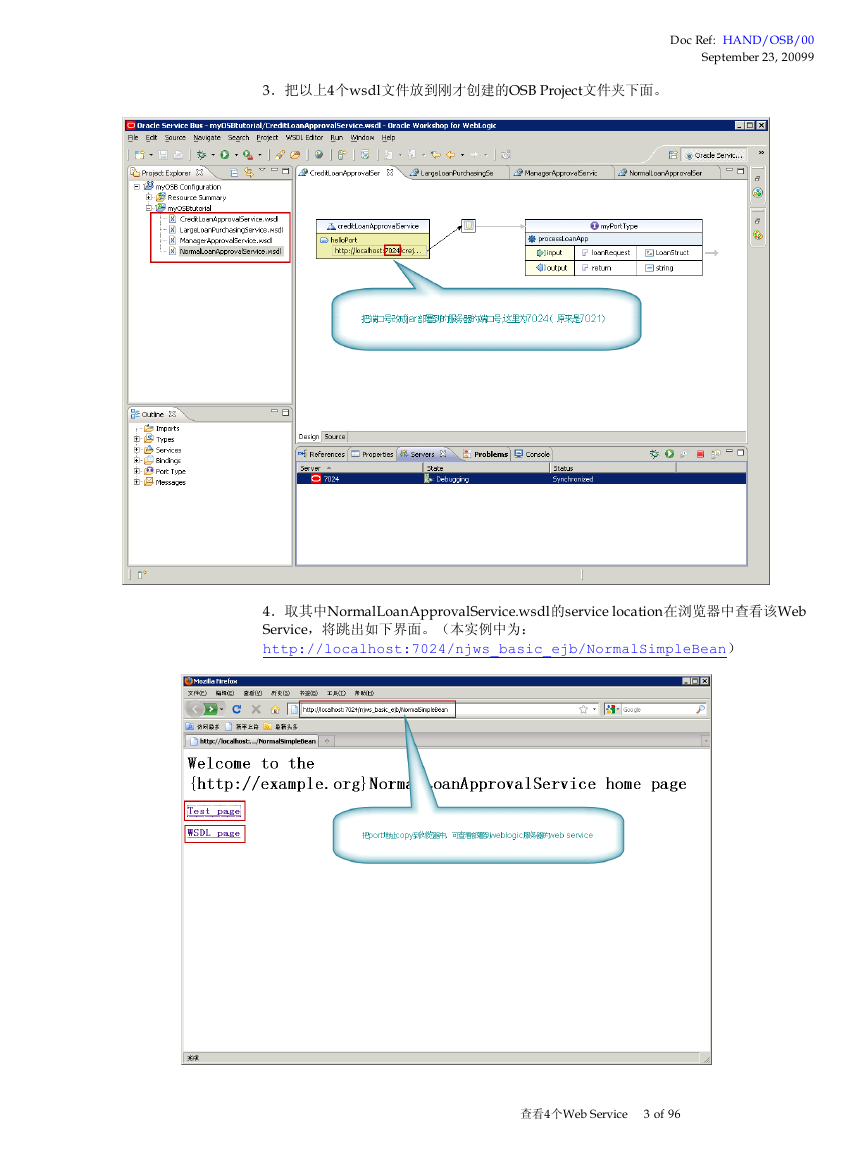This screenshot has height=1155, width=867.
Task: Click the Link with Editor icon in Project Explorer
Action: [x=249, y=172]
